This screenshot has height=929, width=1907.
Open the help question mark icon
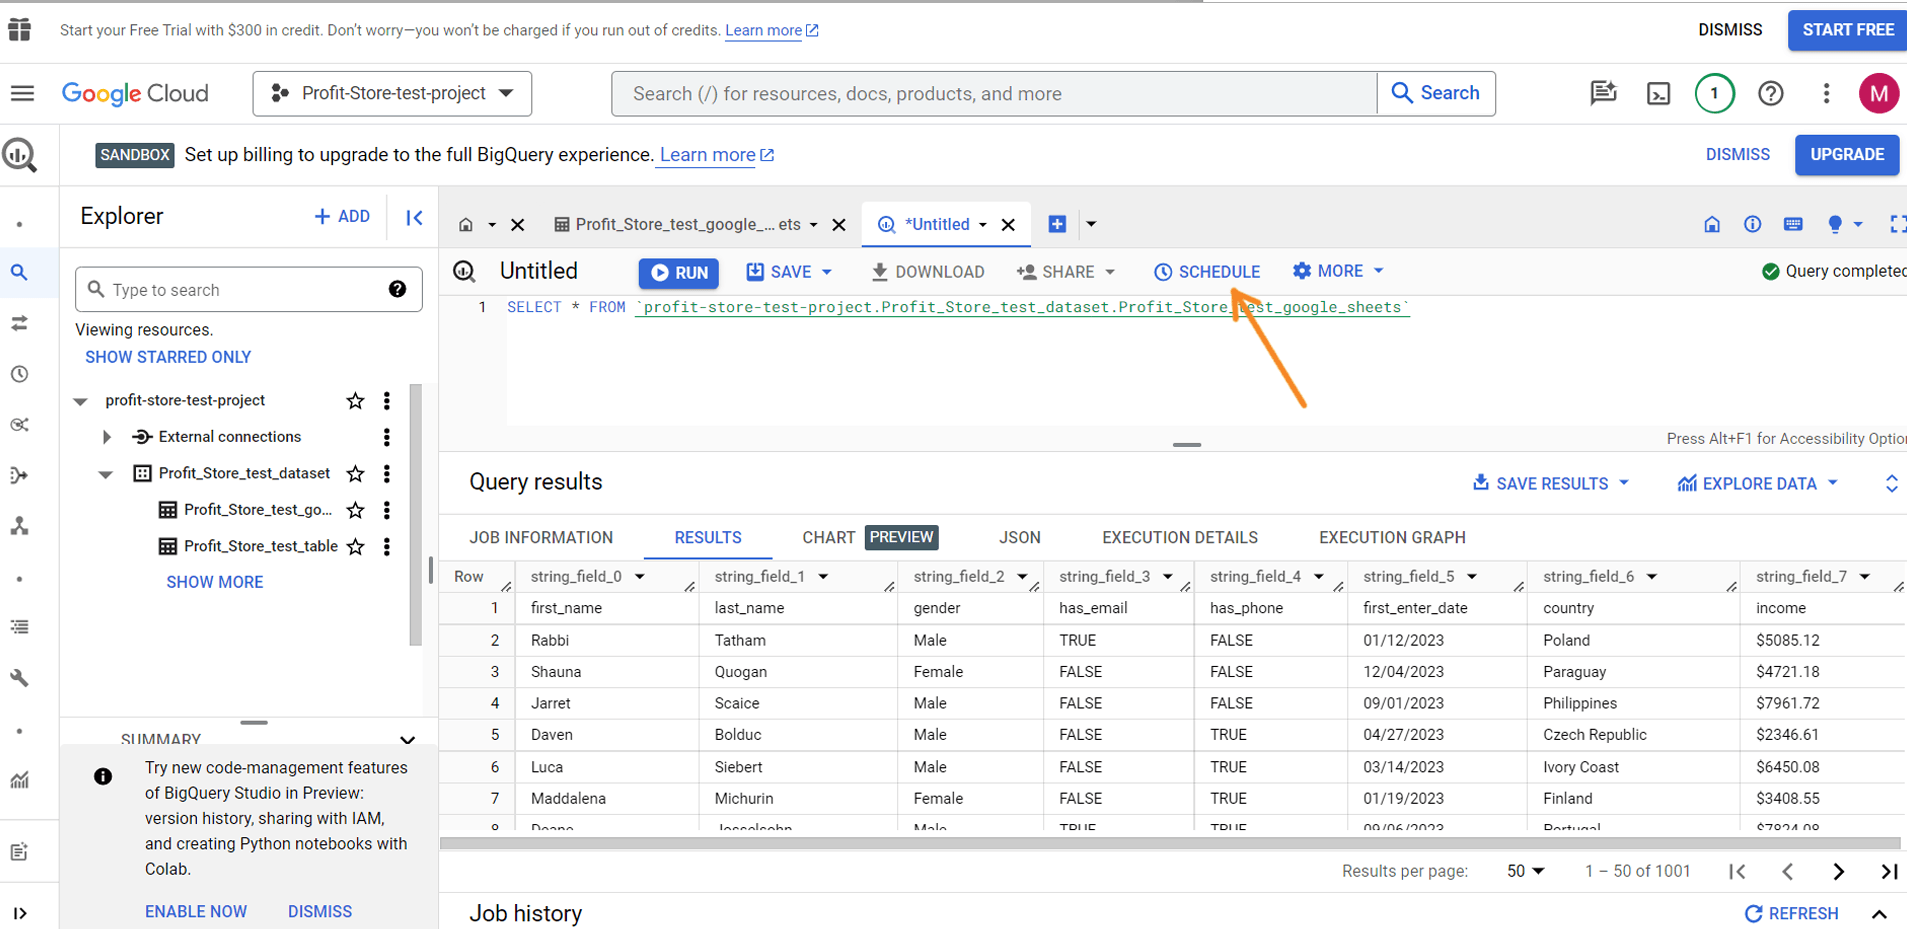[1770, 94]
